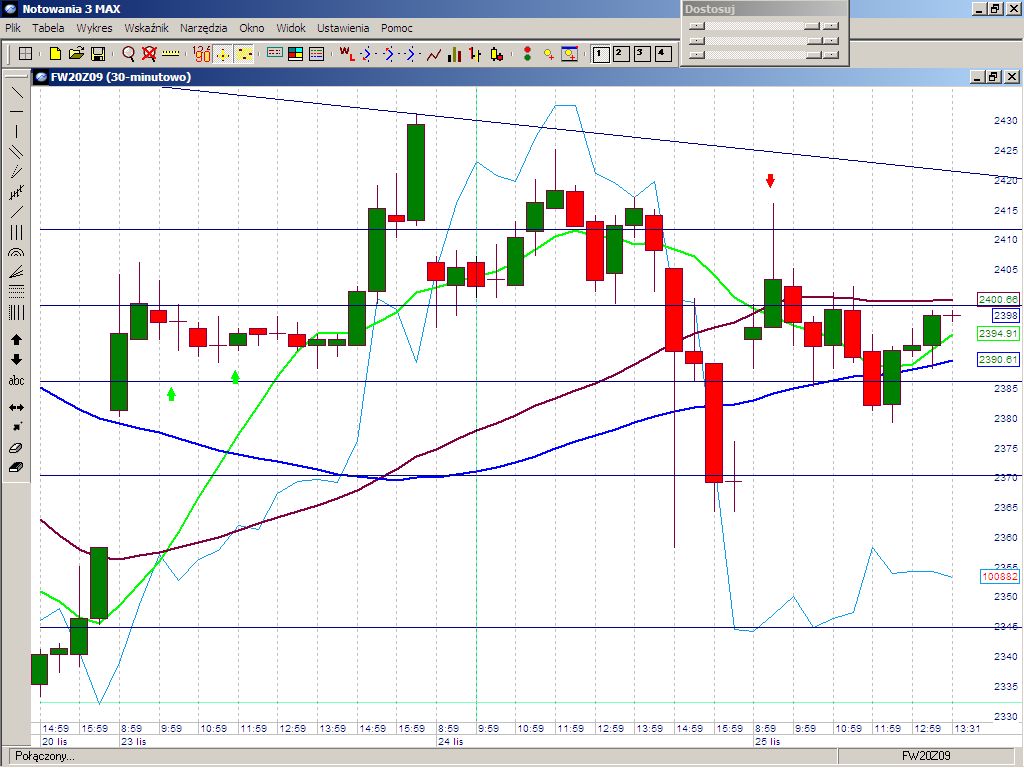Viewport: 1024px width, 768px height.
Task: Pick the Fibonacci arcs tool
Action: click(x=16, y=252)
